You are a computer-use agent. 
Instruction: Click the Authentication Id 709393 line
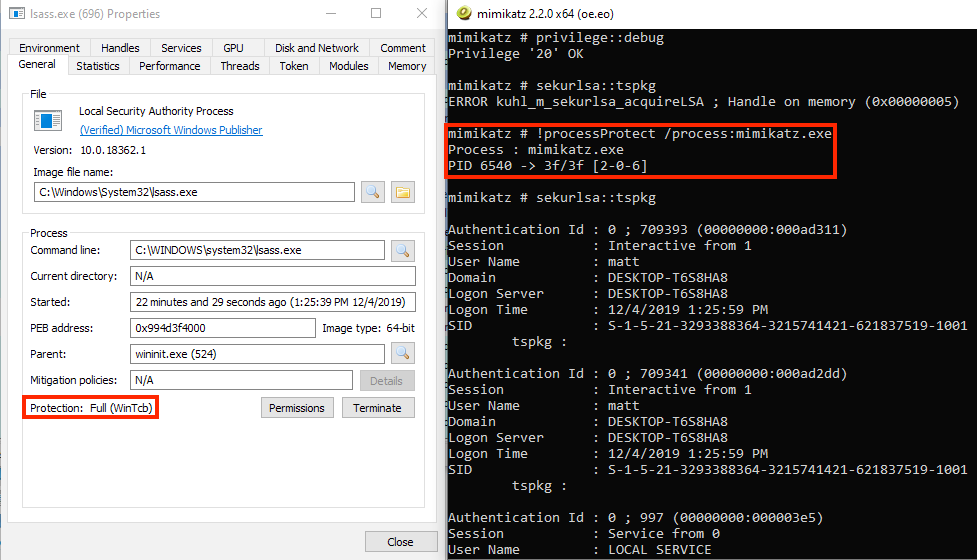click(x=647, y=229)
